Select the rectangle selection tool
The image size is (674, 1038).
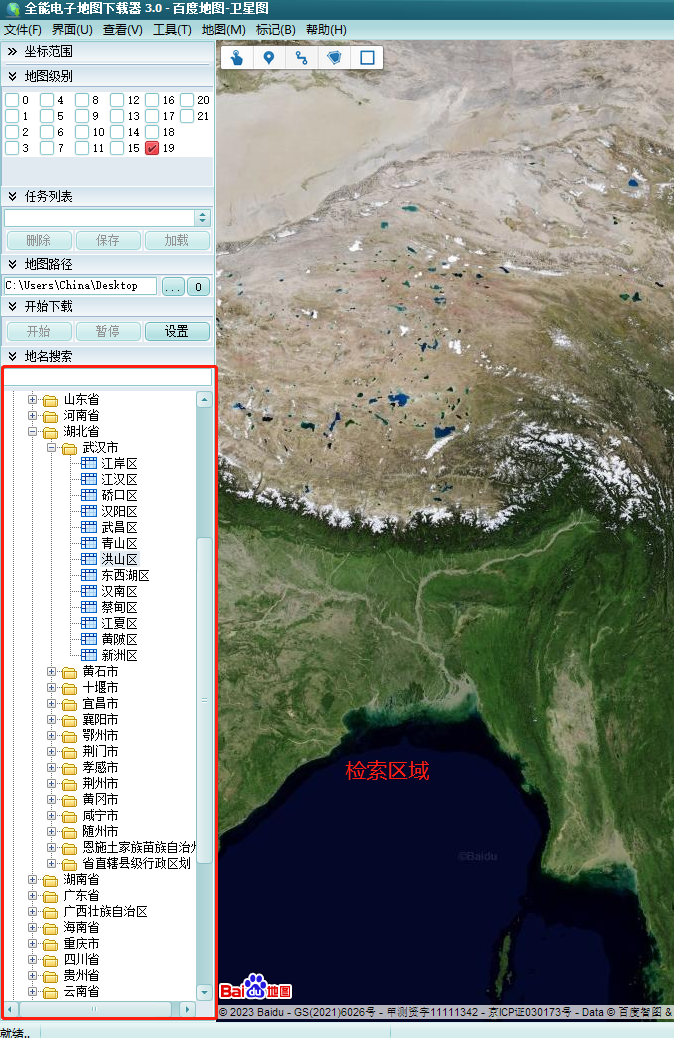pyautogui.click(x=367, y=57)
